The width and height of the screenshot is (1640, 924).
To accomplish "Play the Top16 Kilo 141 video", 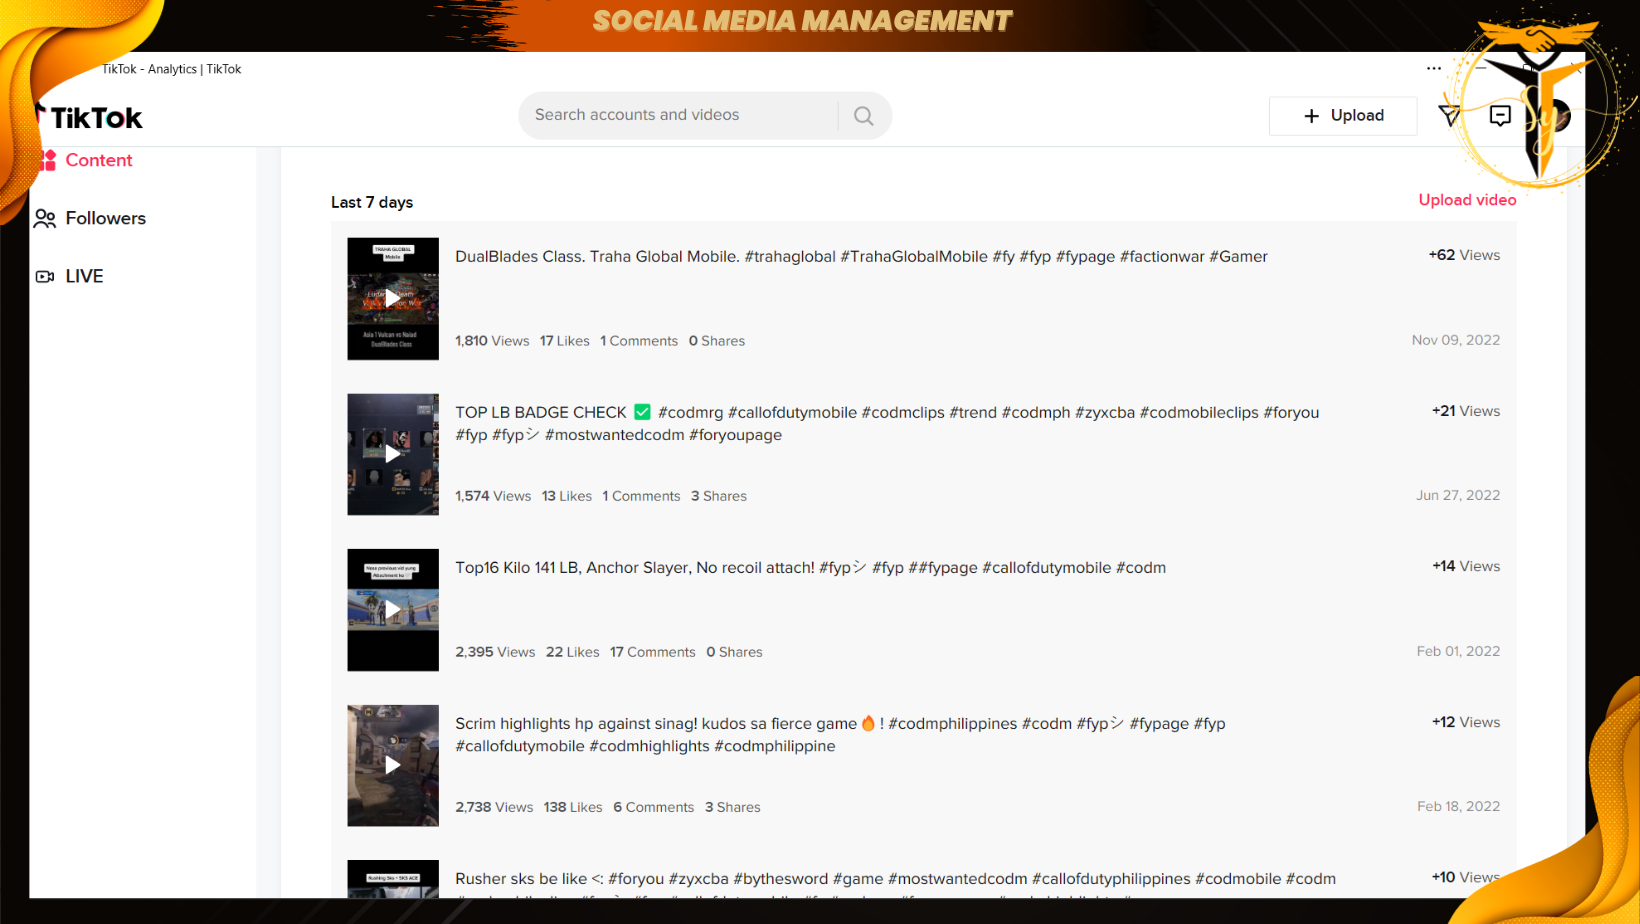I will point(393,610).
